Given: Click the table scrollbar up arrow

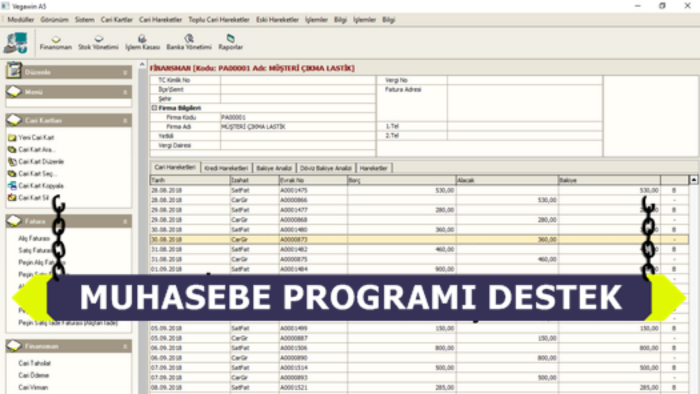Looking at the screenshot, I should point(694,180).
